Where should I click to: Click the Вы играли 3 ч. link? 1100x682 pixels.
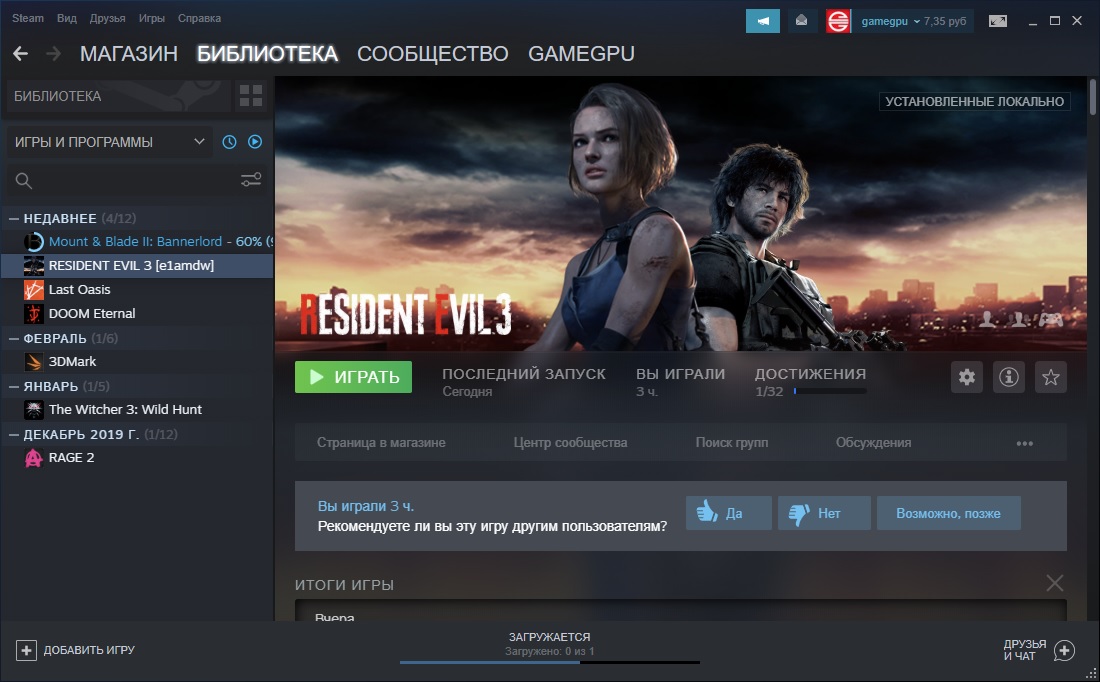[365, 506]
